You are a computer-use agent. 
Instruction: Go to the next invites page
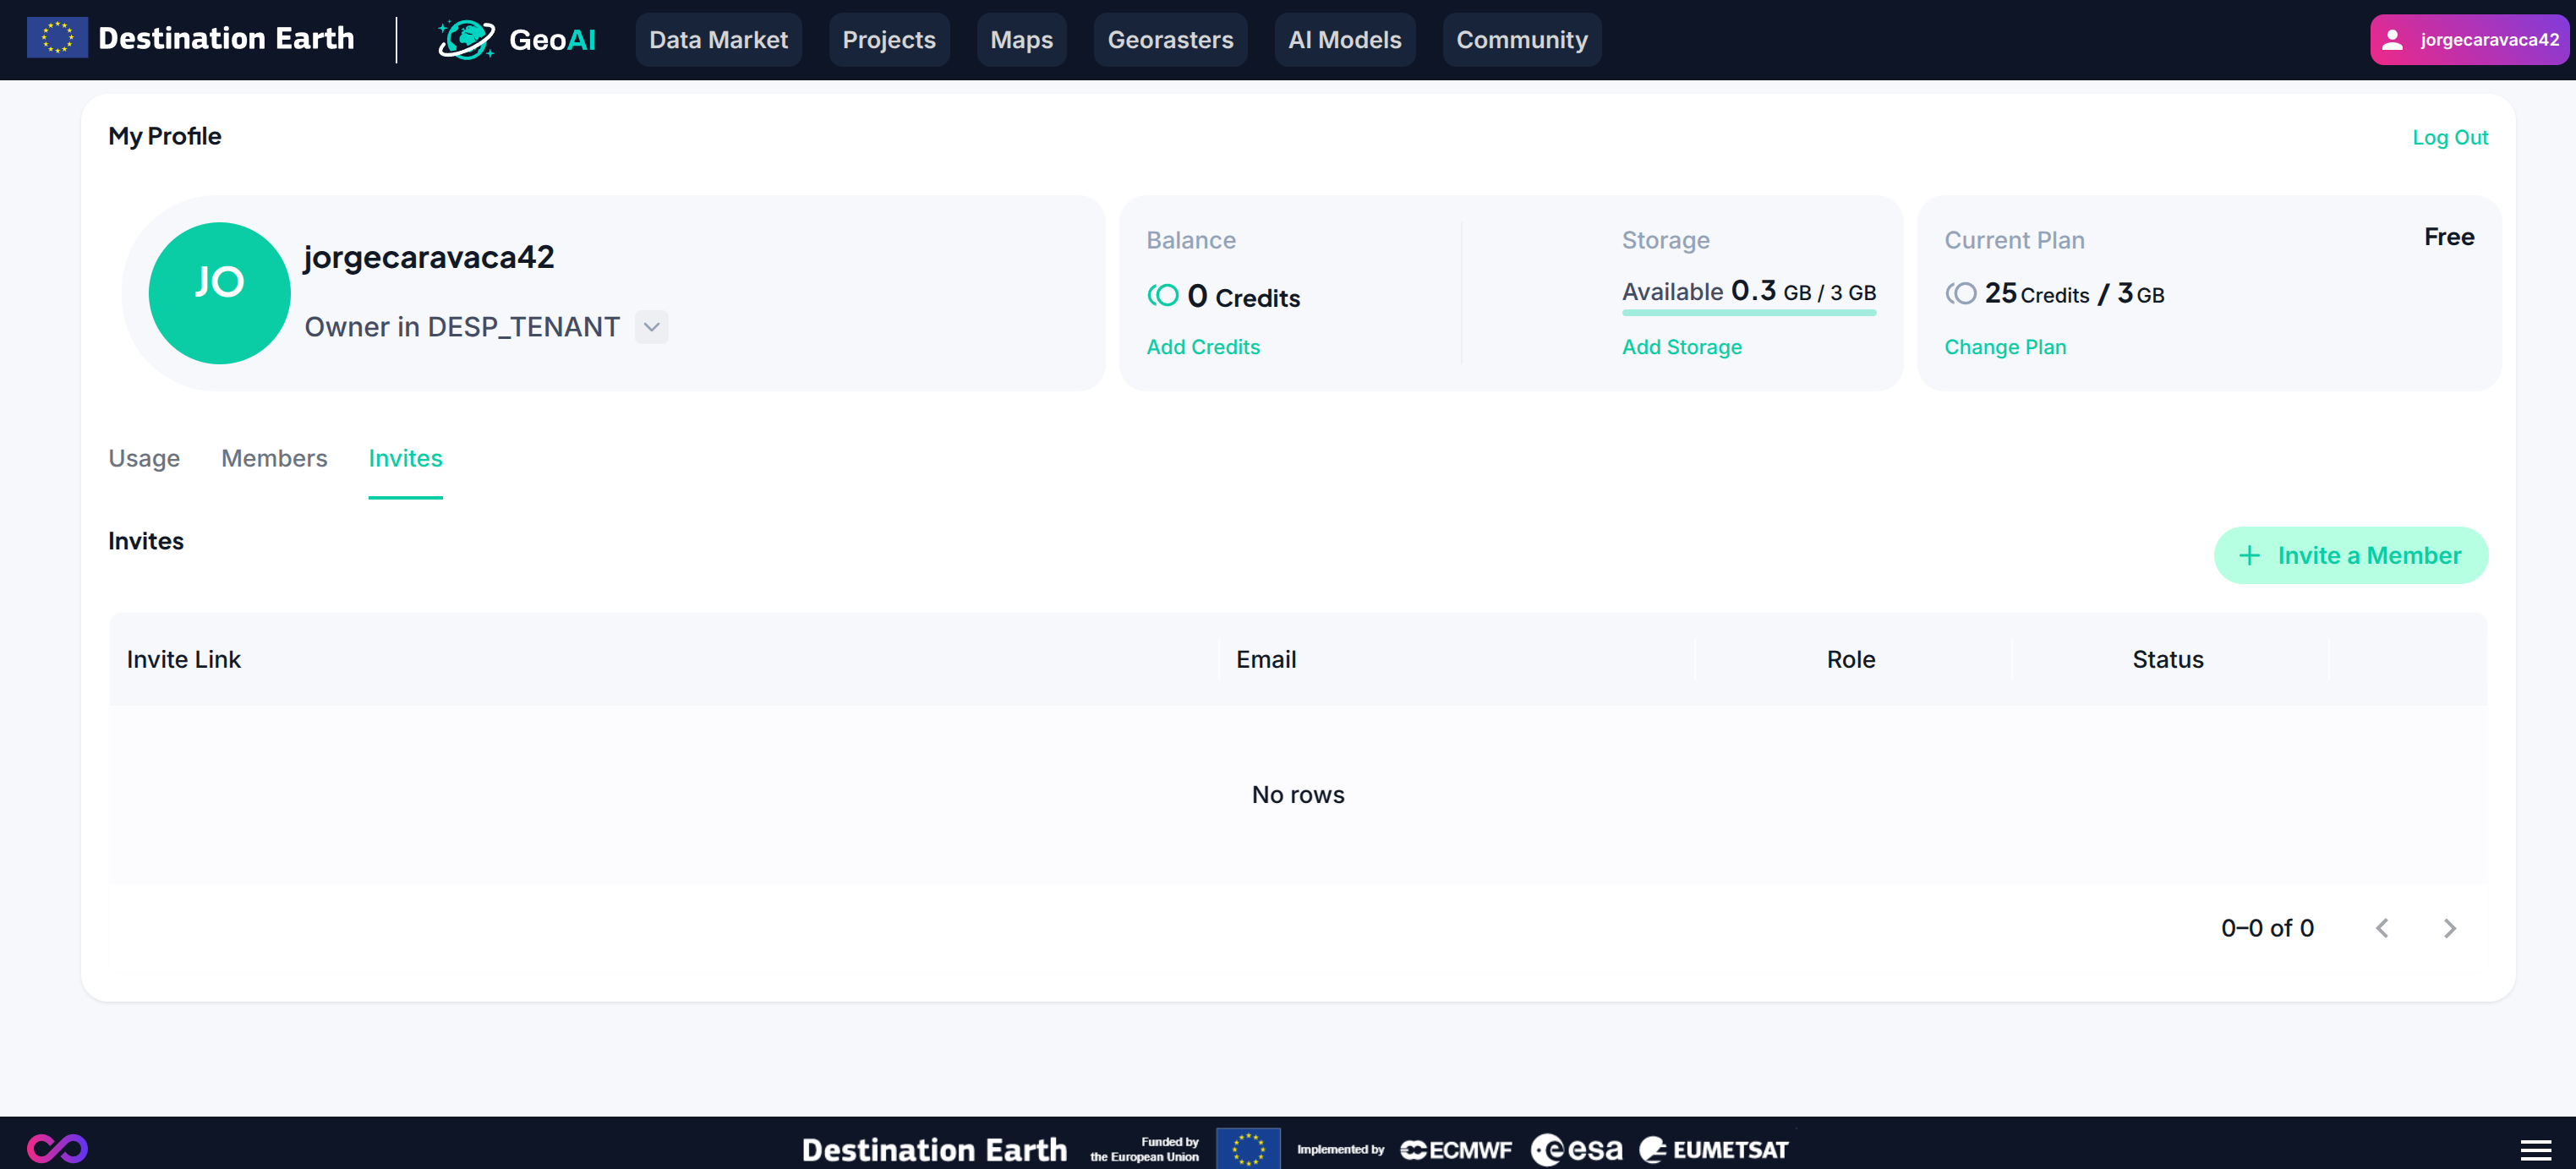point(2449,927)
